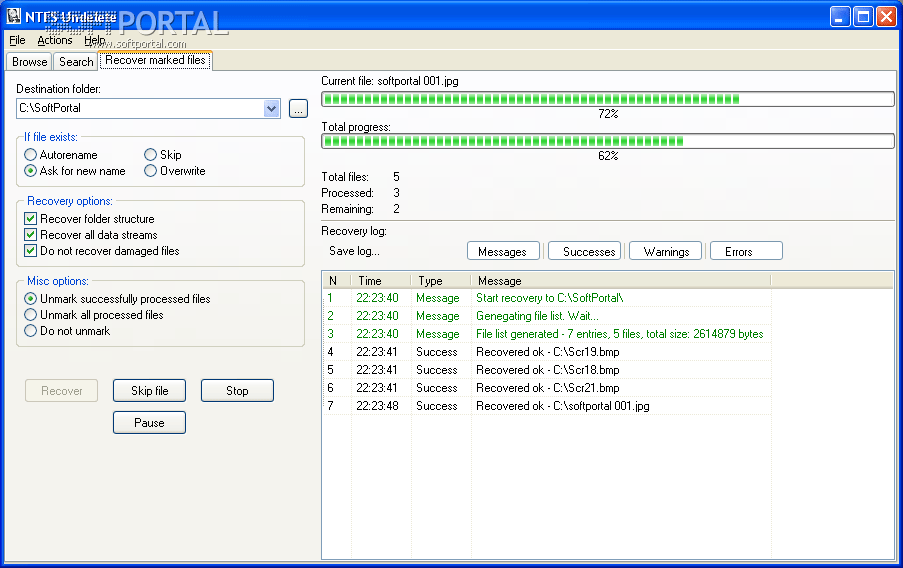Toggle the Warnings log filter

[x=666, y=251]
